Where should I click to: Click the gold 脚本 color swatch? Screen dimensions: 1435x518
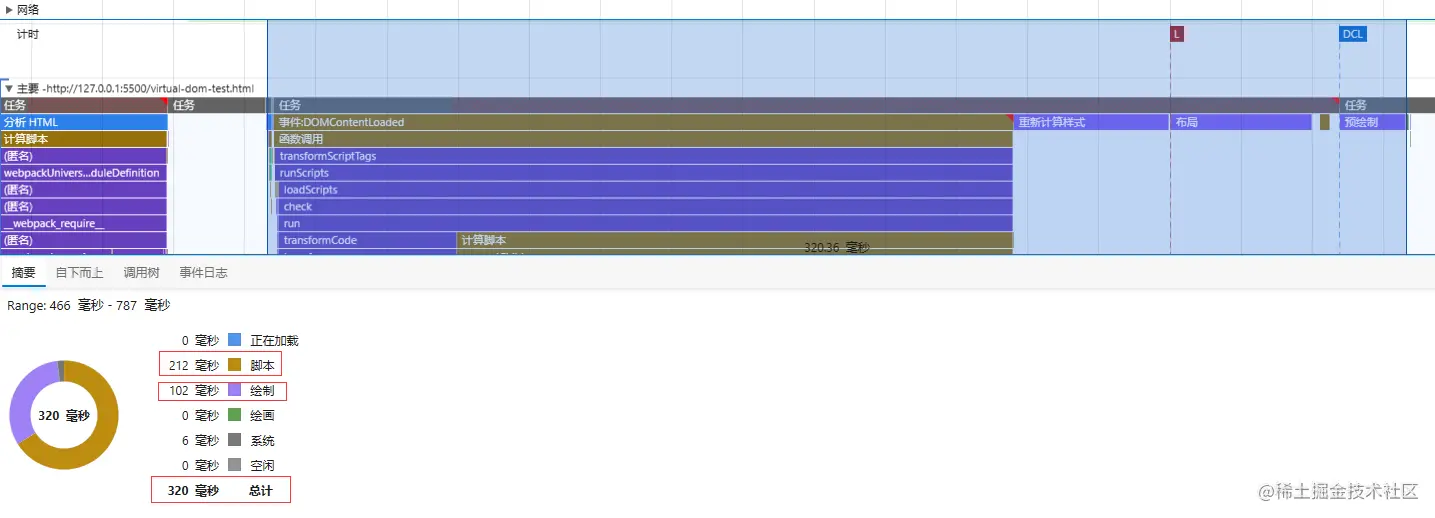point(235,365)
